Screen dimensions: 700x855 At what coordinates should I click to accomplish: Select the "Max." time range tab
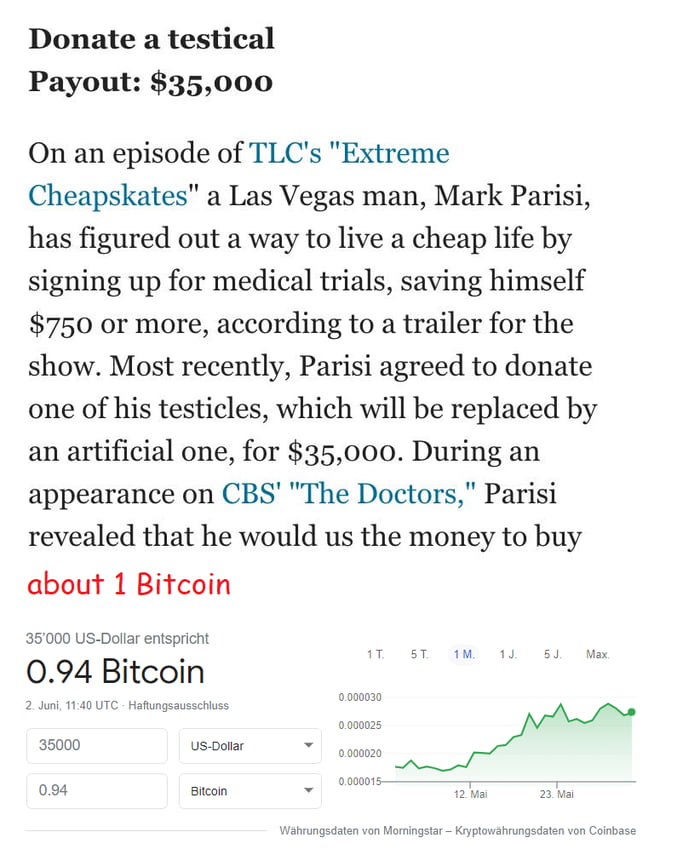click(598, 653)
